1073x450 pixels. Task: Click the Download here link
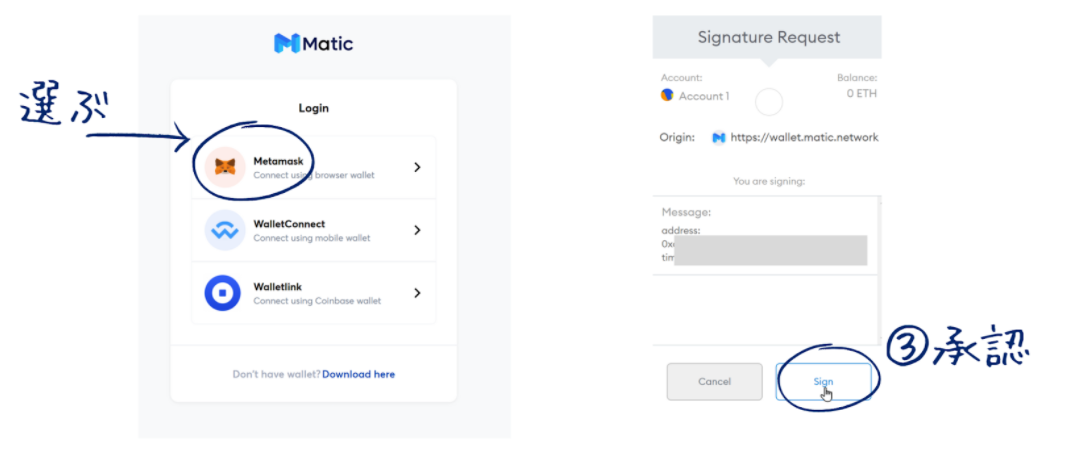pyautogui.click(x=358, y=374)
